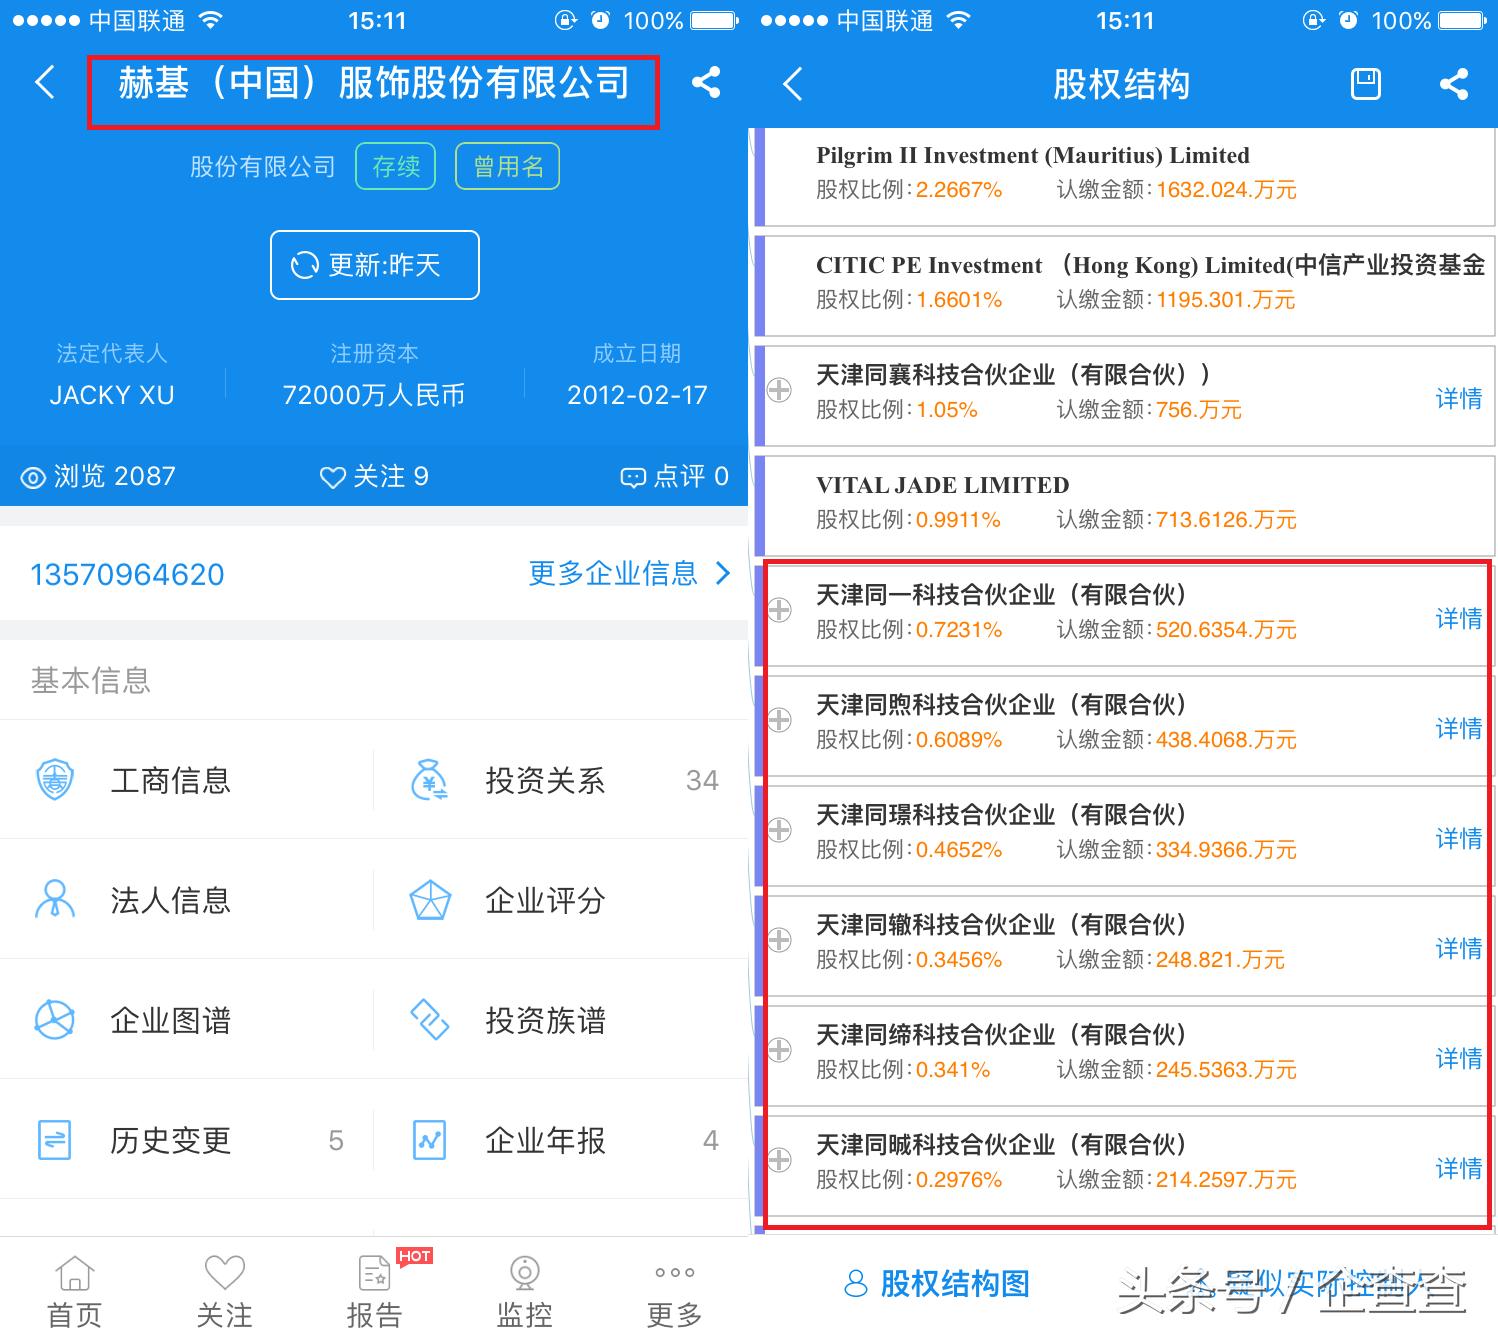
Task: Open 历史变更 history changes icon
Action: click(x=55, y=1140)
